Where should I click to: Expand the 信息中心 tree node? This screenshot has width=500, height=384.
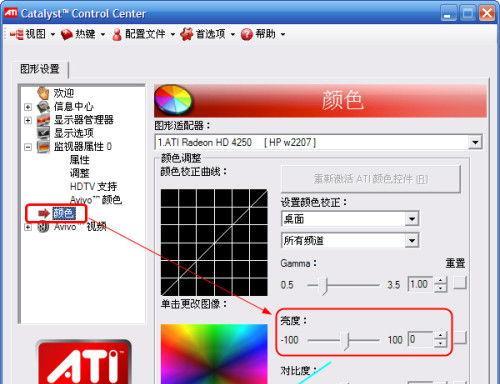tap(28, 107)
